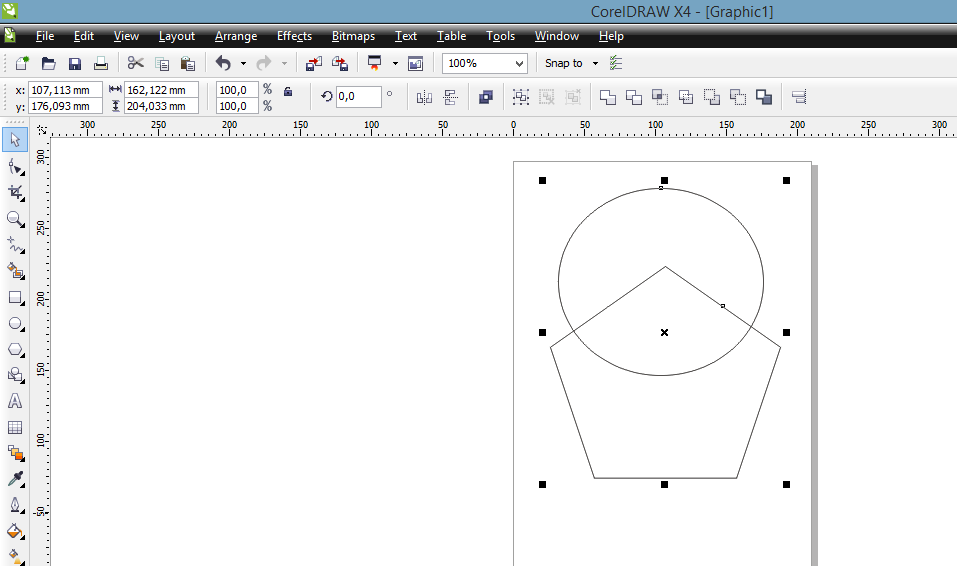Group the selected objects
This screenshot has width=957, height=566.
tap(521, 96)
